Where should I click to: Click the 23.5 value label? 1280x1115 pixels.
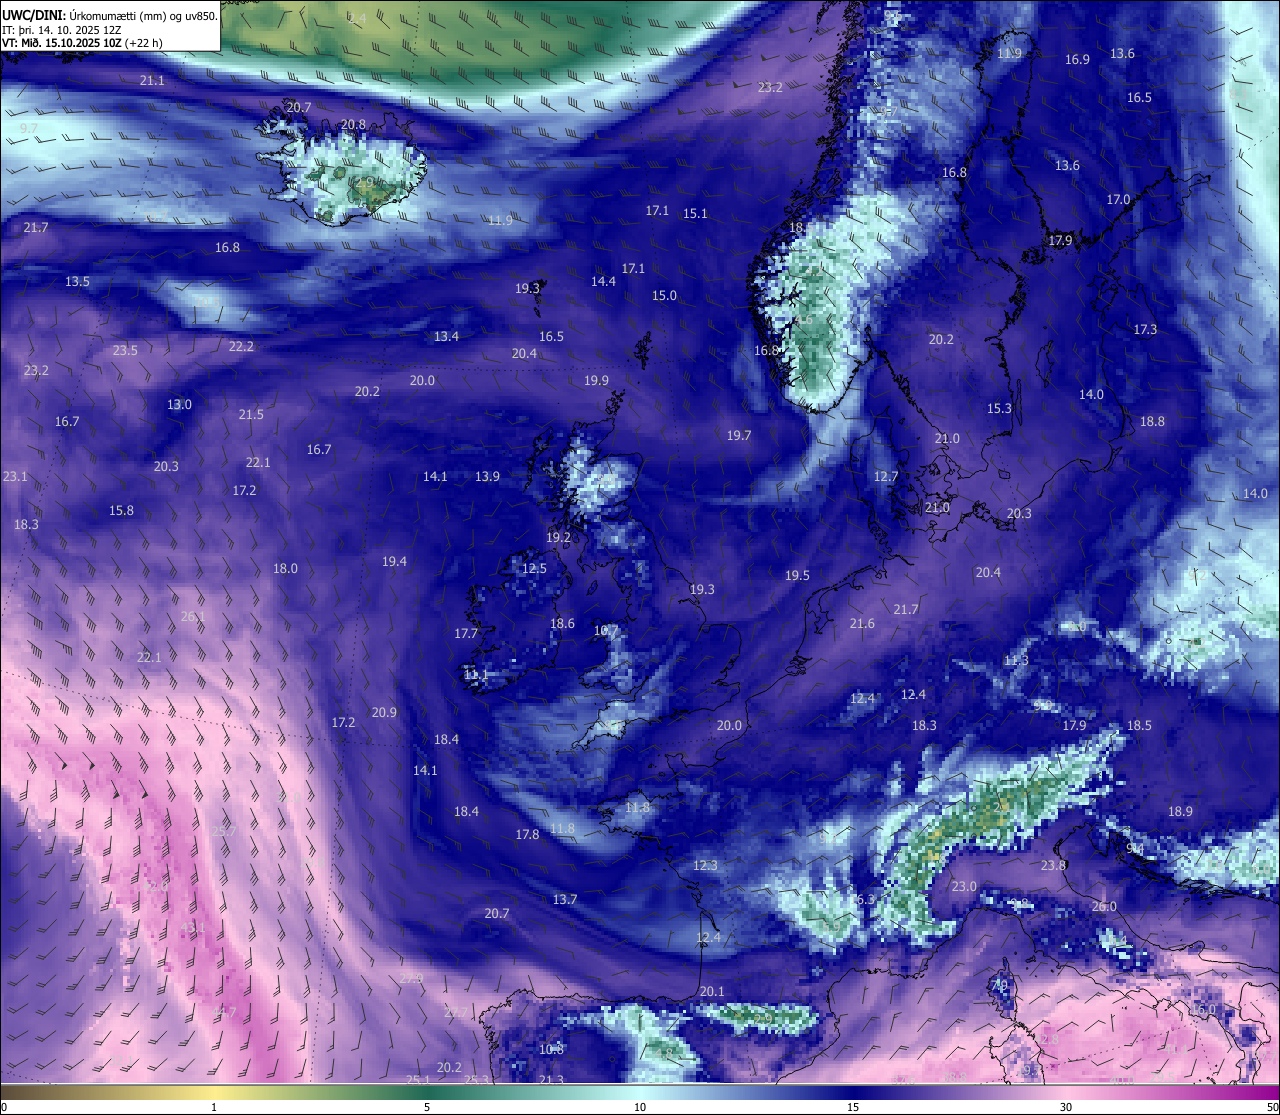tap(125, 351)
